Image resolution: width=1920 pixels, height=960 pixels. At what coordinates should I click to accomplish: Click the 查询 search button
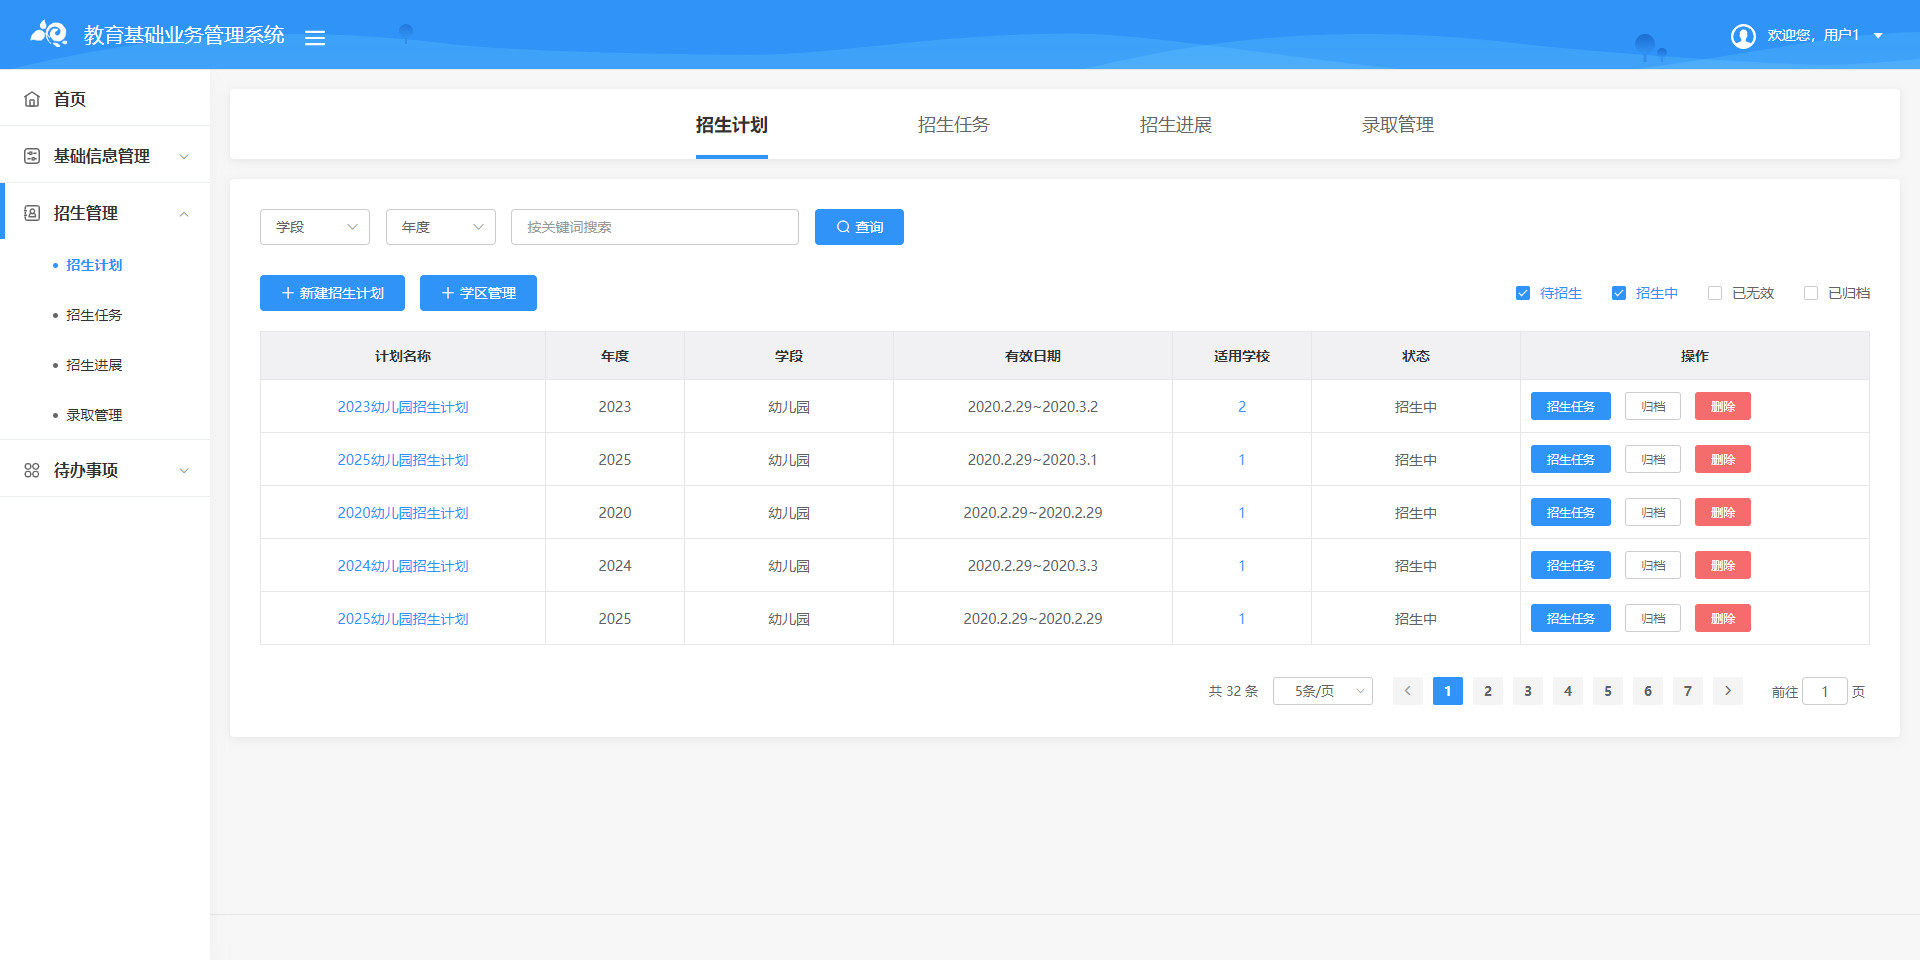(x=859, y=227)
